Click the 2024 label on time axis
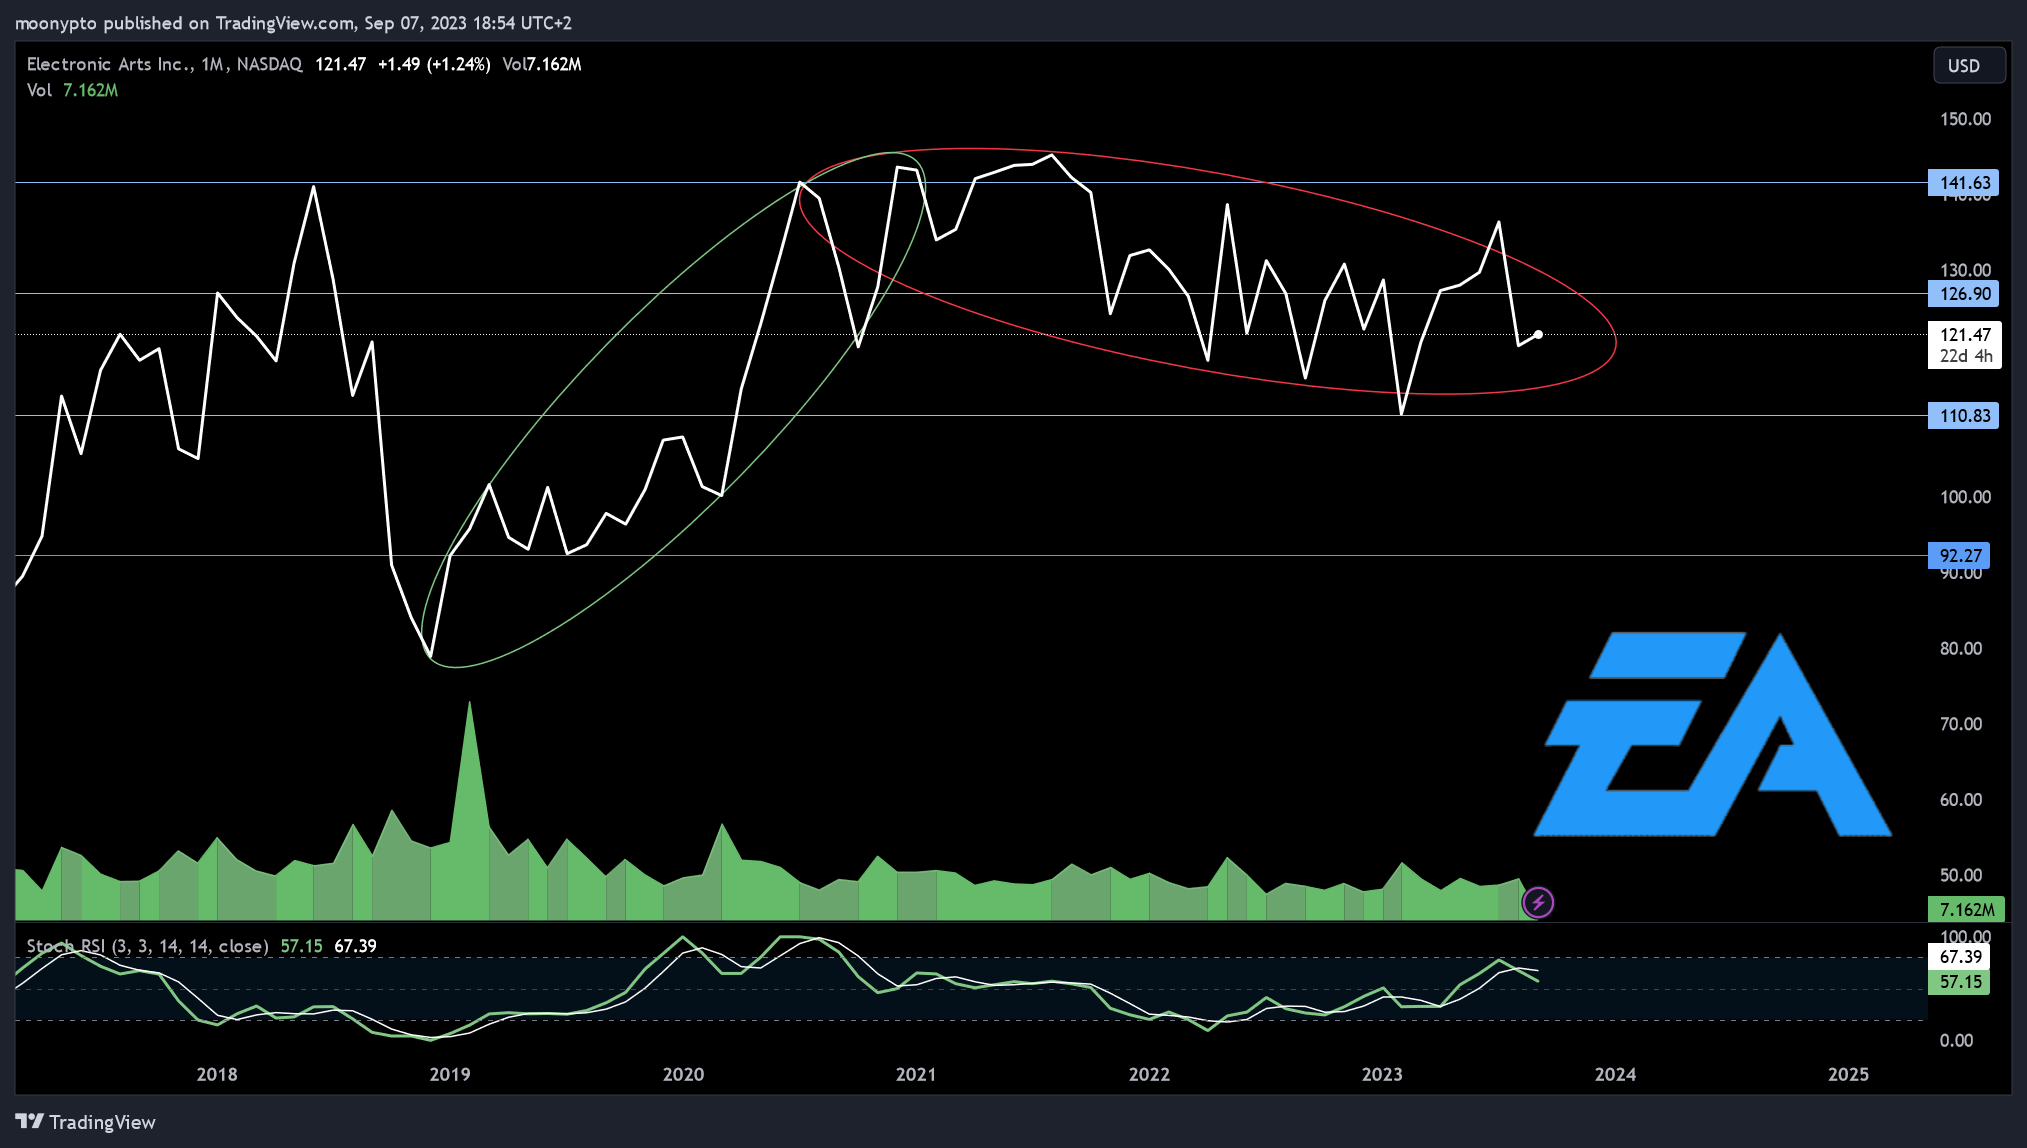The height and width of the screenshot is (1148, 2027). coord(1615,1074)
